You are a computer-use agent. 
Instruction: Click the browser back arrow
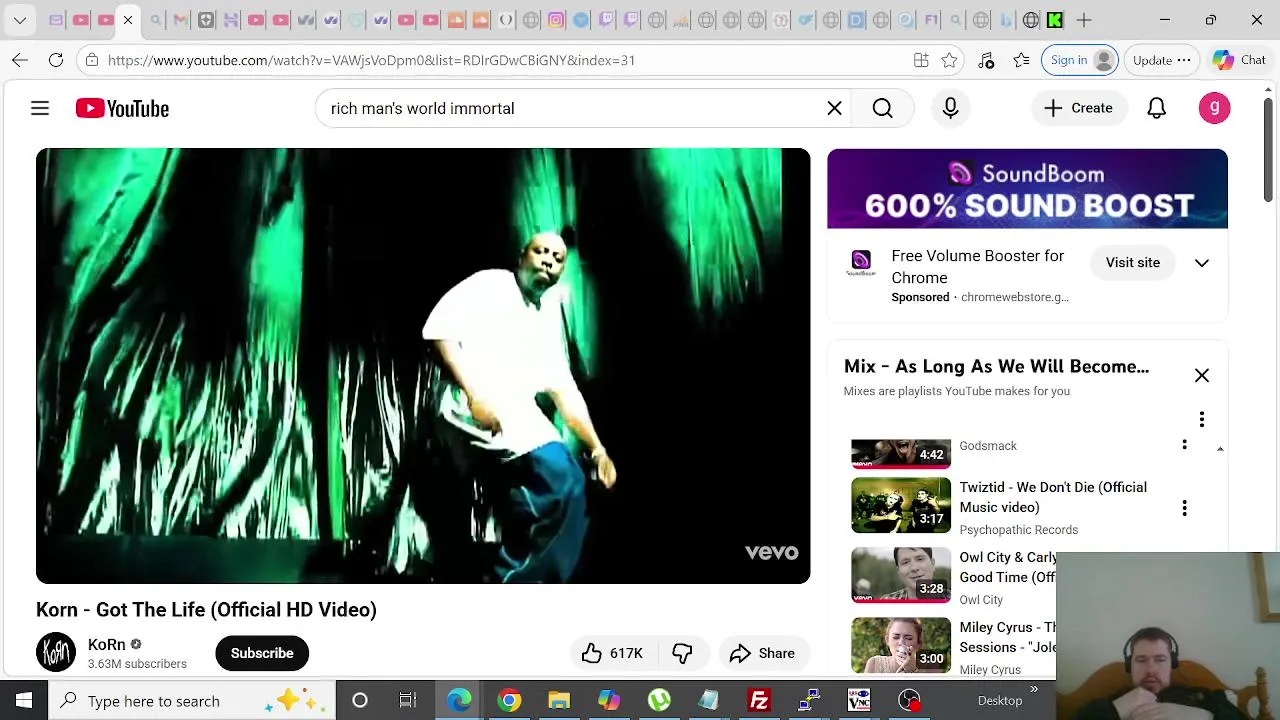(20, 60)
